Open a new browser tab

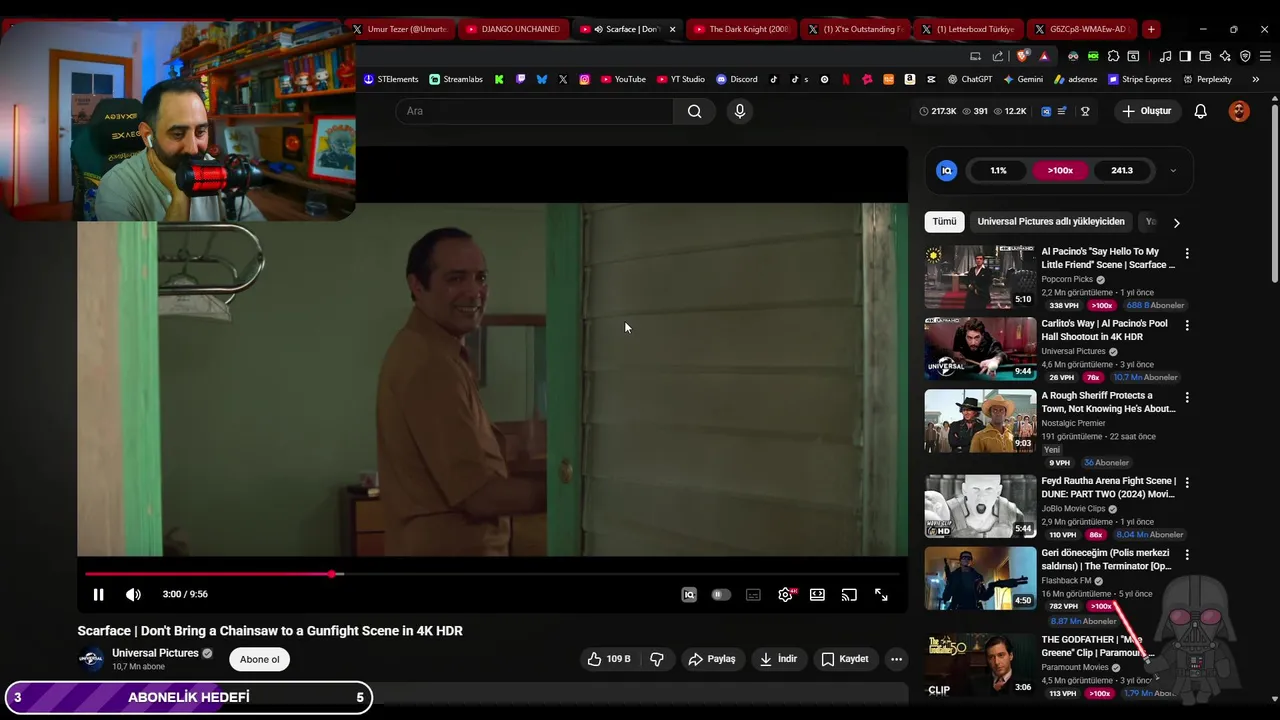click(x=1151, y=29)
